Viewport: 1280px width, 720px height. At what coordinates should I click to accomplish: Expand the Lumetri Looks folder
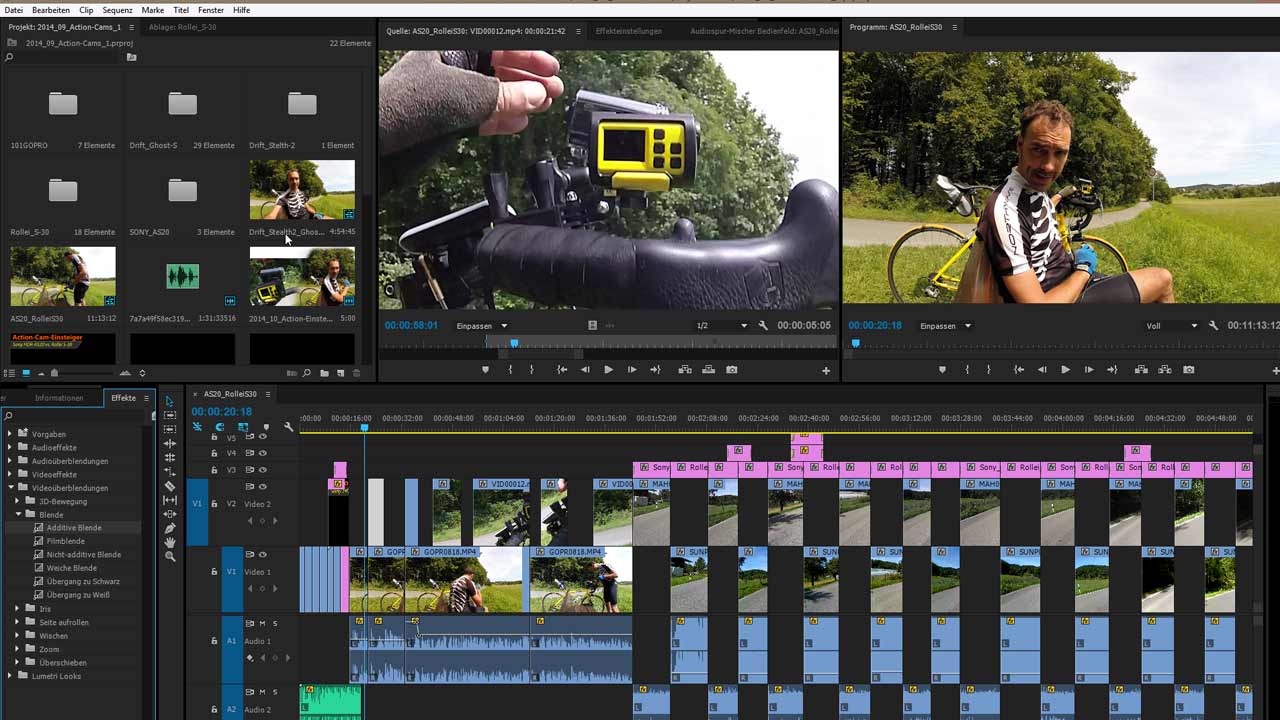(10, 676)
